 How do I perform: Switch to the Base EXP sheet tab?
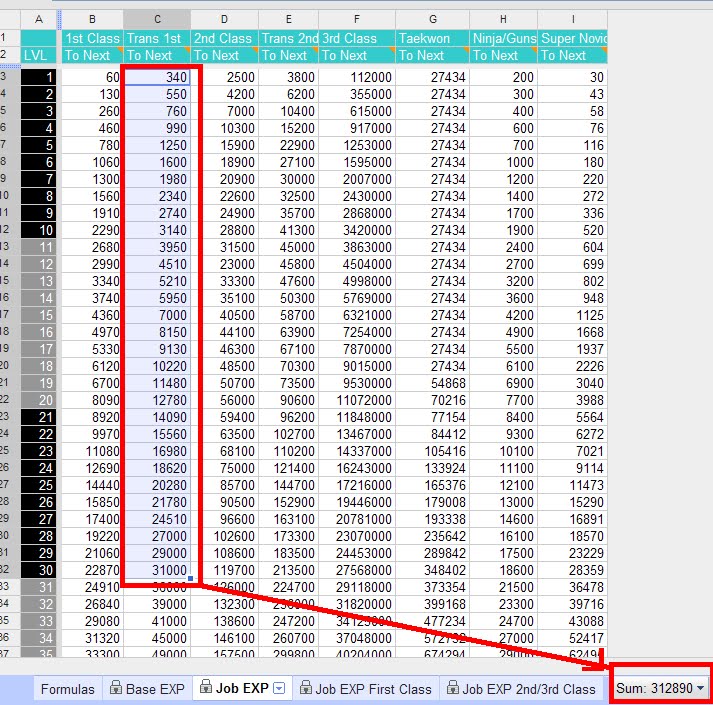148,689
